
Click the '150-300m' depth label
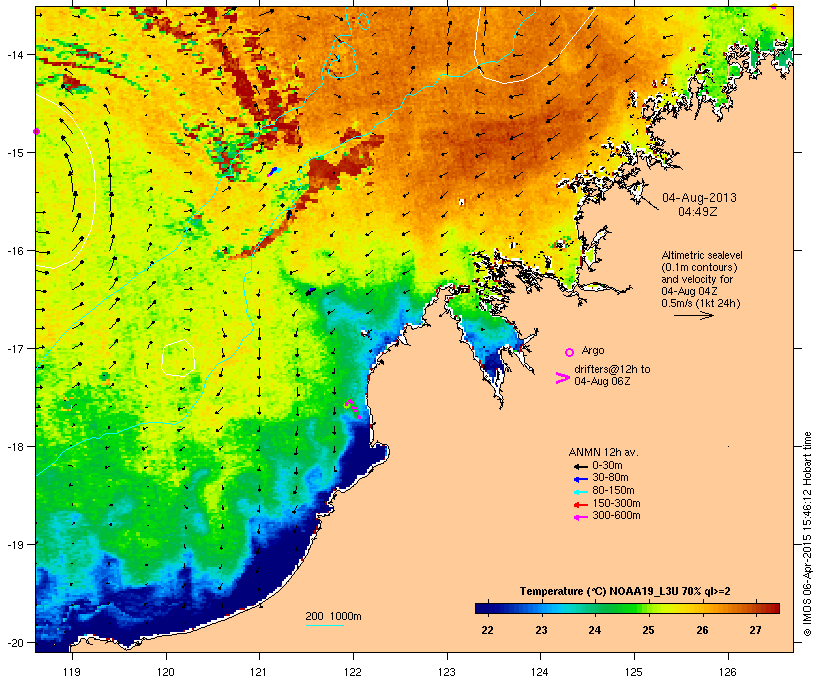tap(616, 503)
